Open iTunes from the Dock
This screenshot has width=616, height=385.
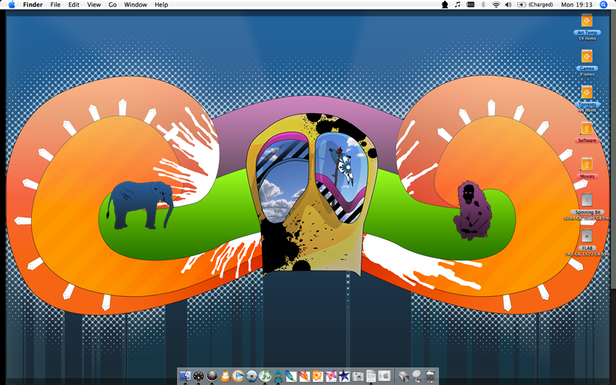coord(265,376)
